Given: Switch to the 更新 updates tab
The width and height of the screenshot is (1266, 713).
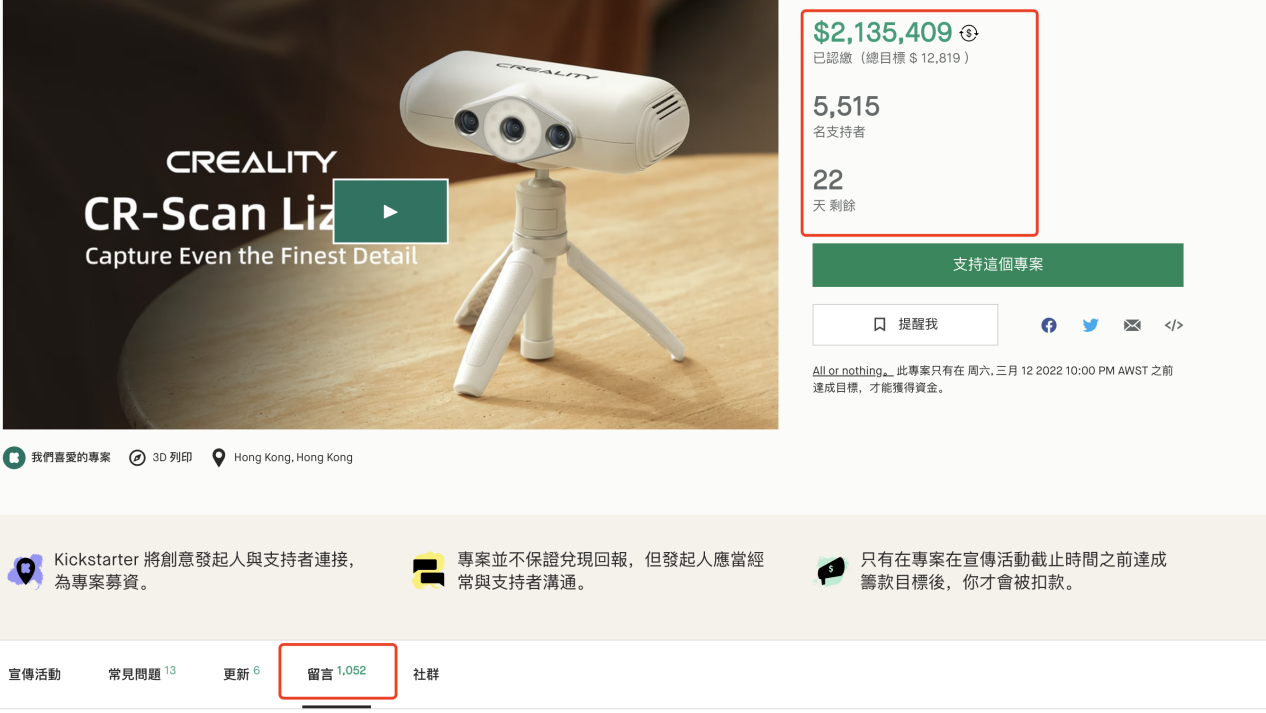Looking at the screenshot, I should (x=235, y=673).
